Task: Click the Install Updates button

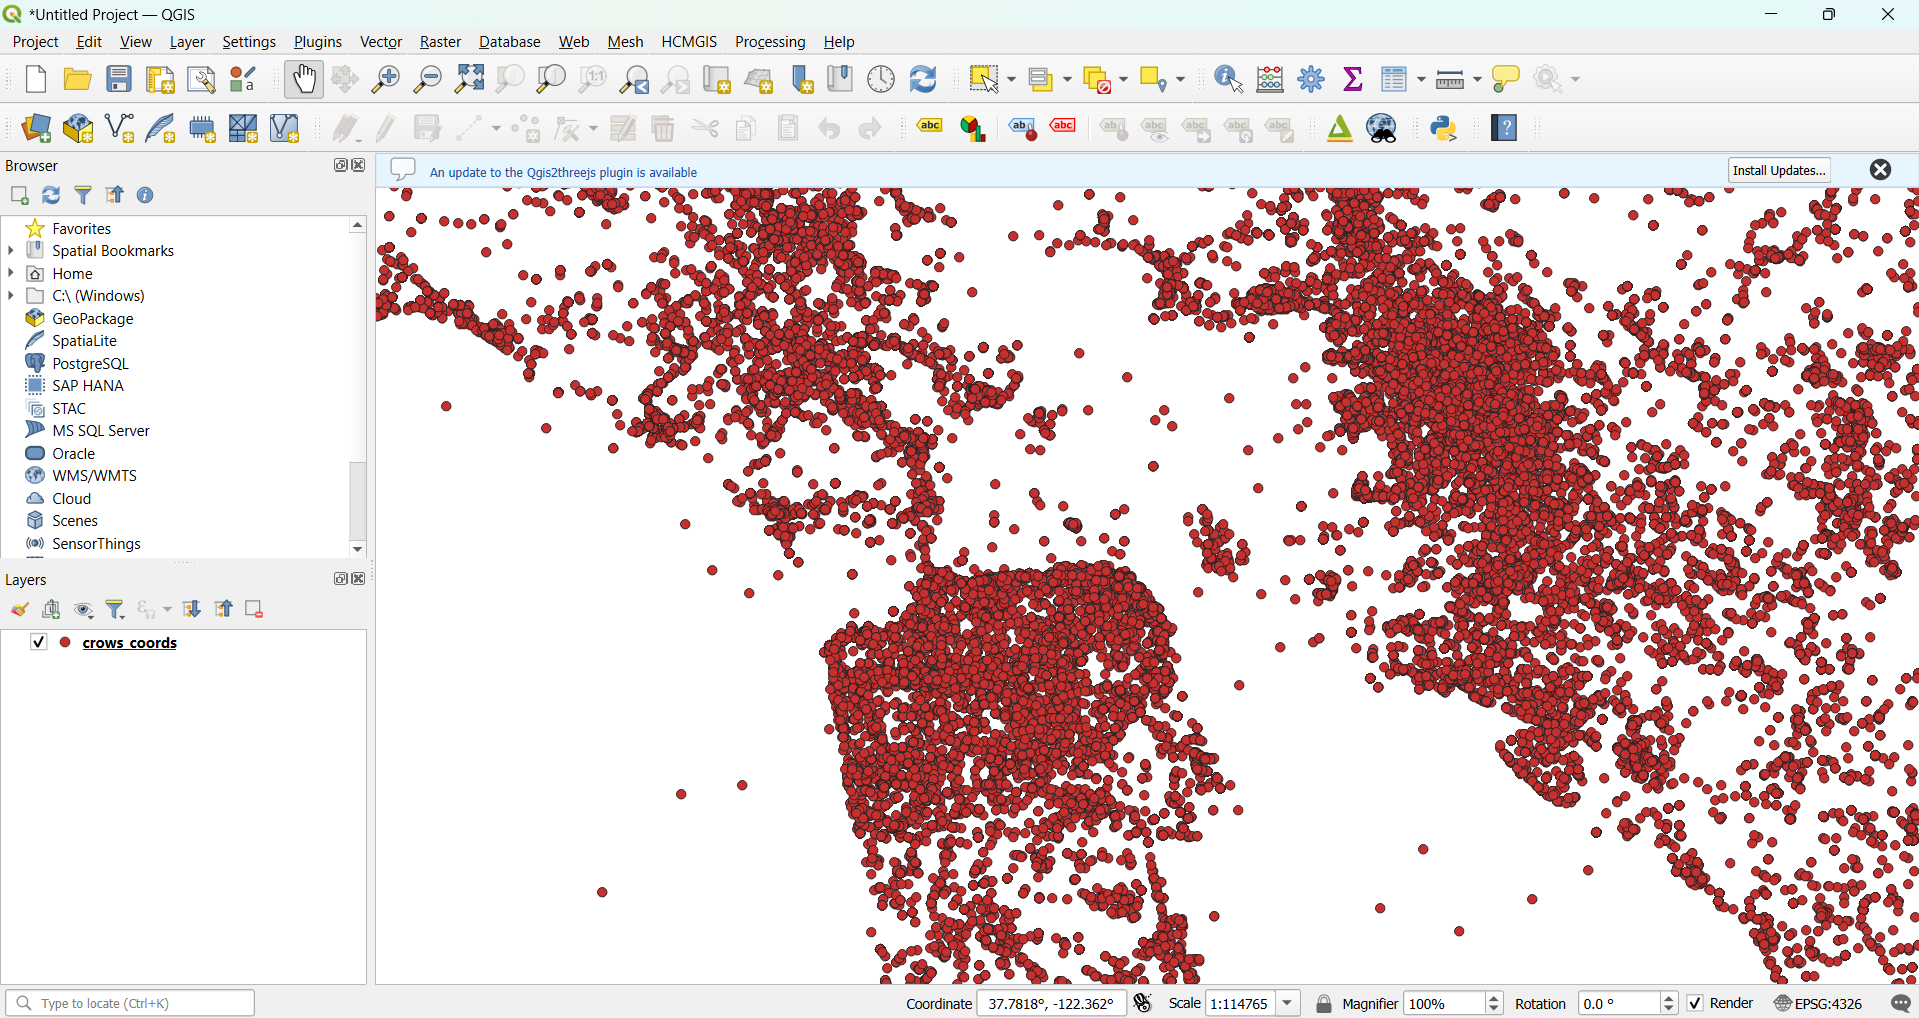Action: click(1779, 170)
